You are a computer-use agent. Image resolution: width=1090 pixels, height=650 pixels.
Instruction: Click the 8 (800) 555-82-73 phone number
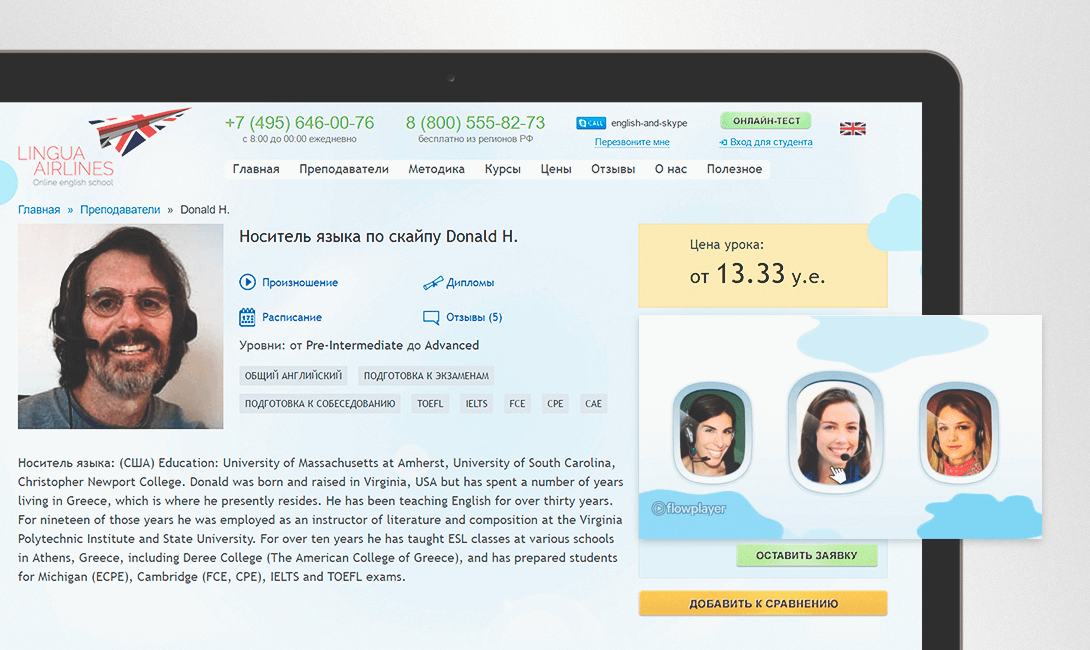click(x=475, y=123)
